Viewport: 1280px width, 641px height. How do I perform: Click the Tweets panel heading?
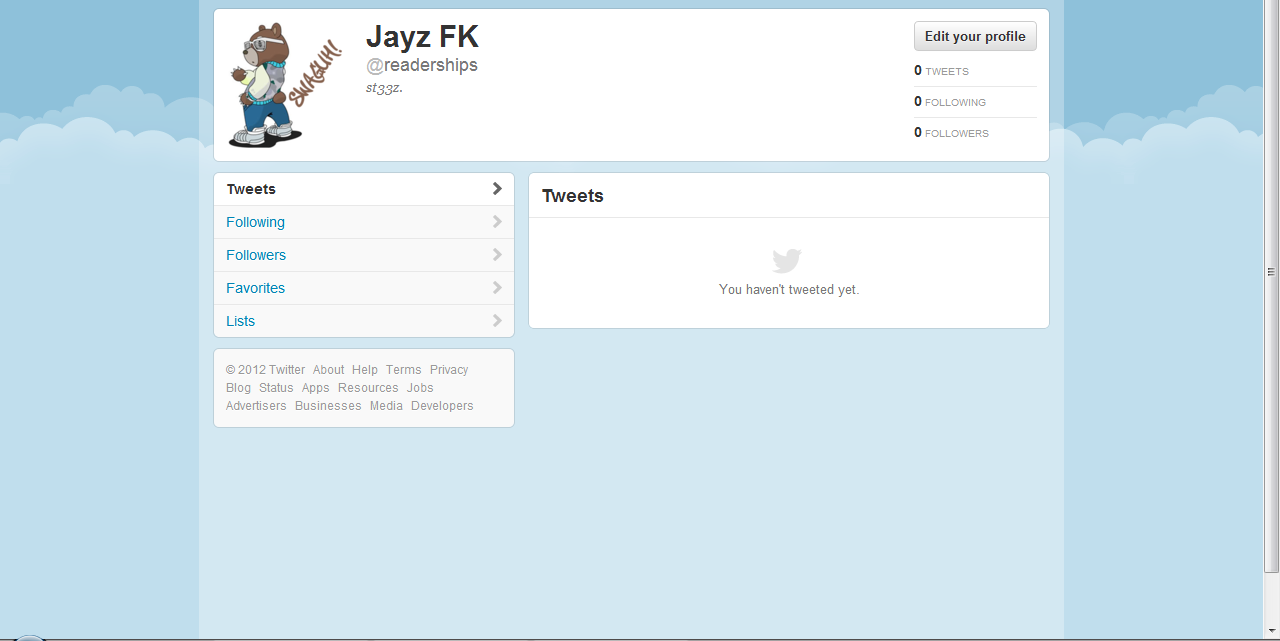(573, 196)
